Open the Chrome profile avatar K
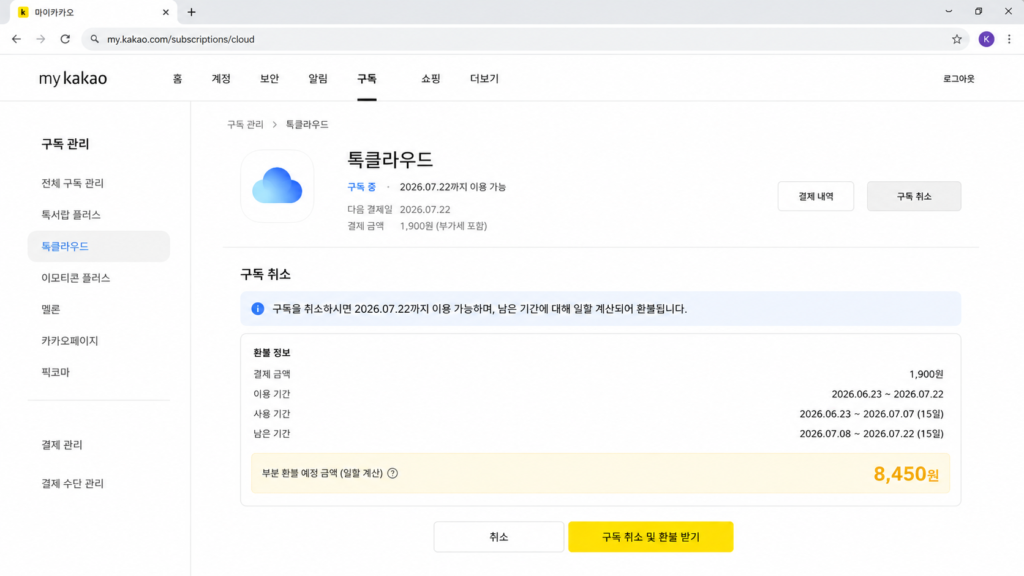Image resolution: width=1024 pixels, height=576 pixels. point(986,39)
